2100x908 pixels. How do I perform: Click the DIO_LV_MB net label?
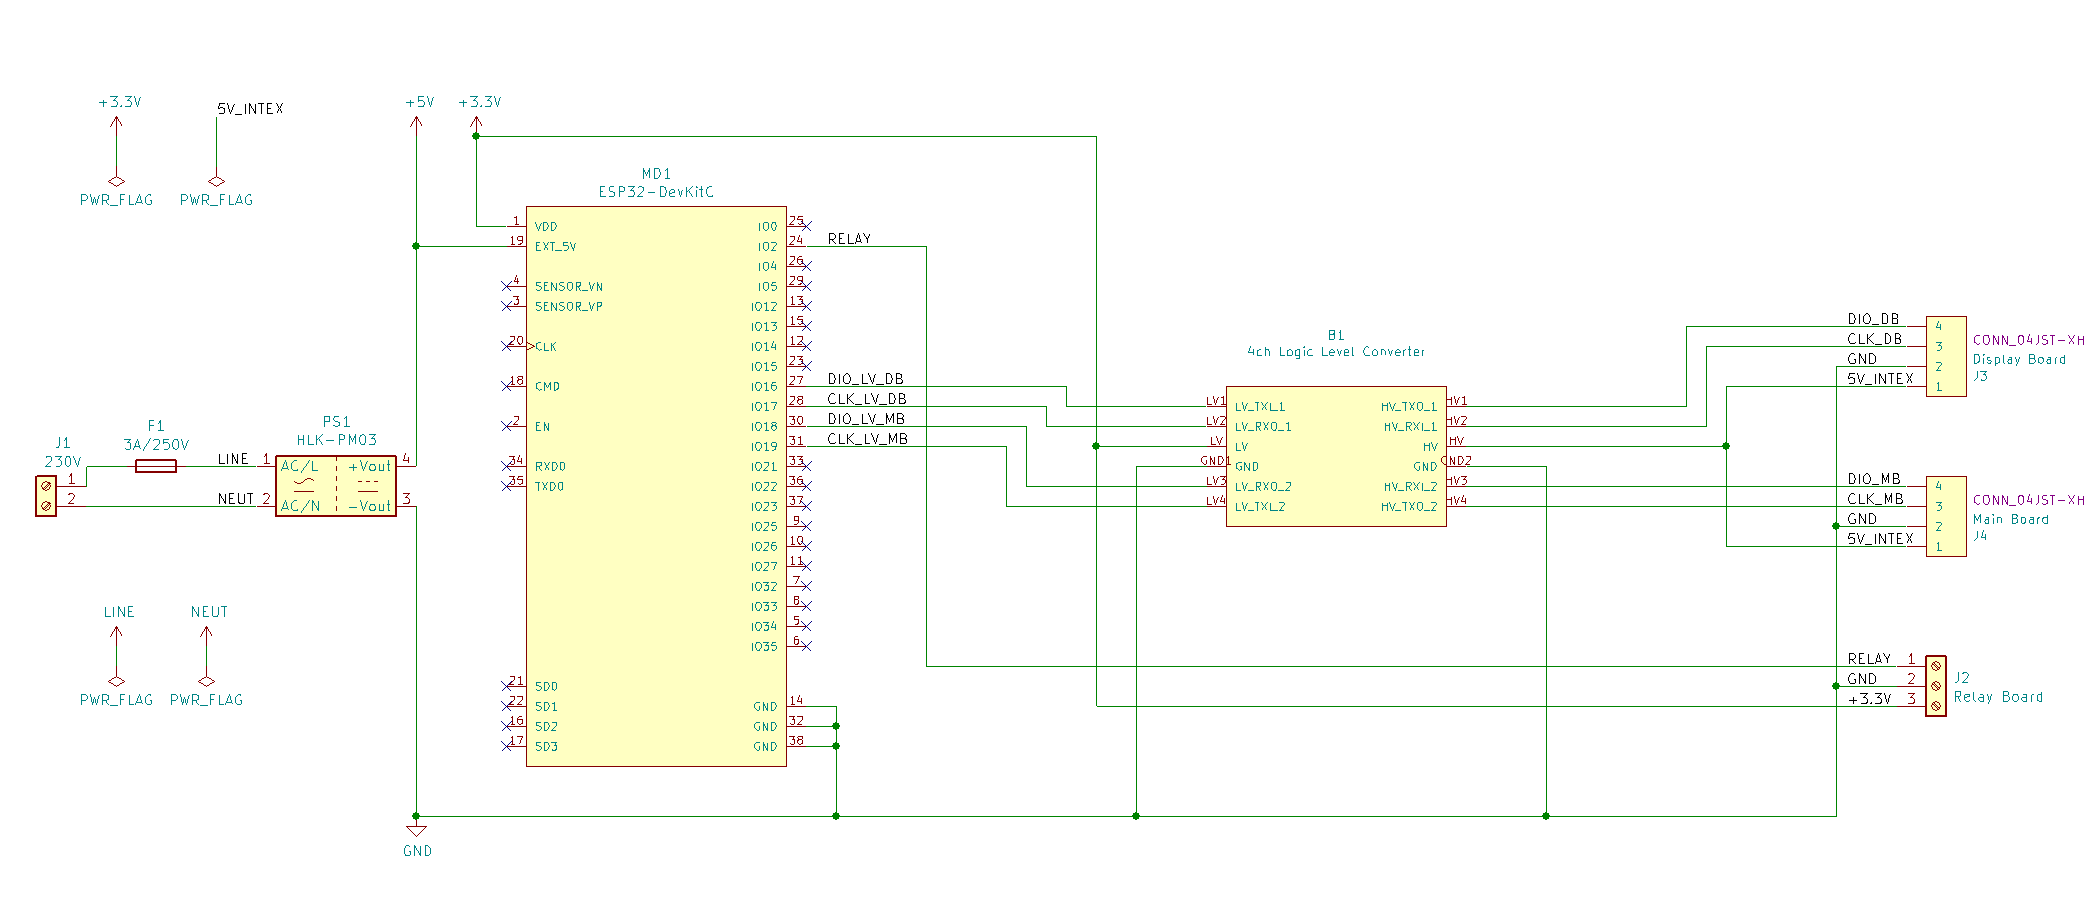(866, 419)
